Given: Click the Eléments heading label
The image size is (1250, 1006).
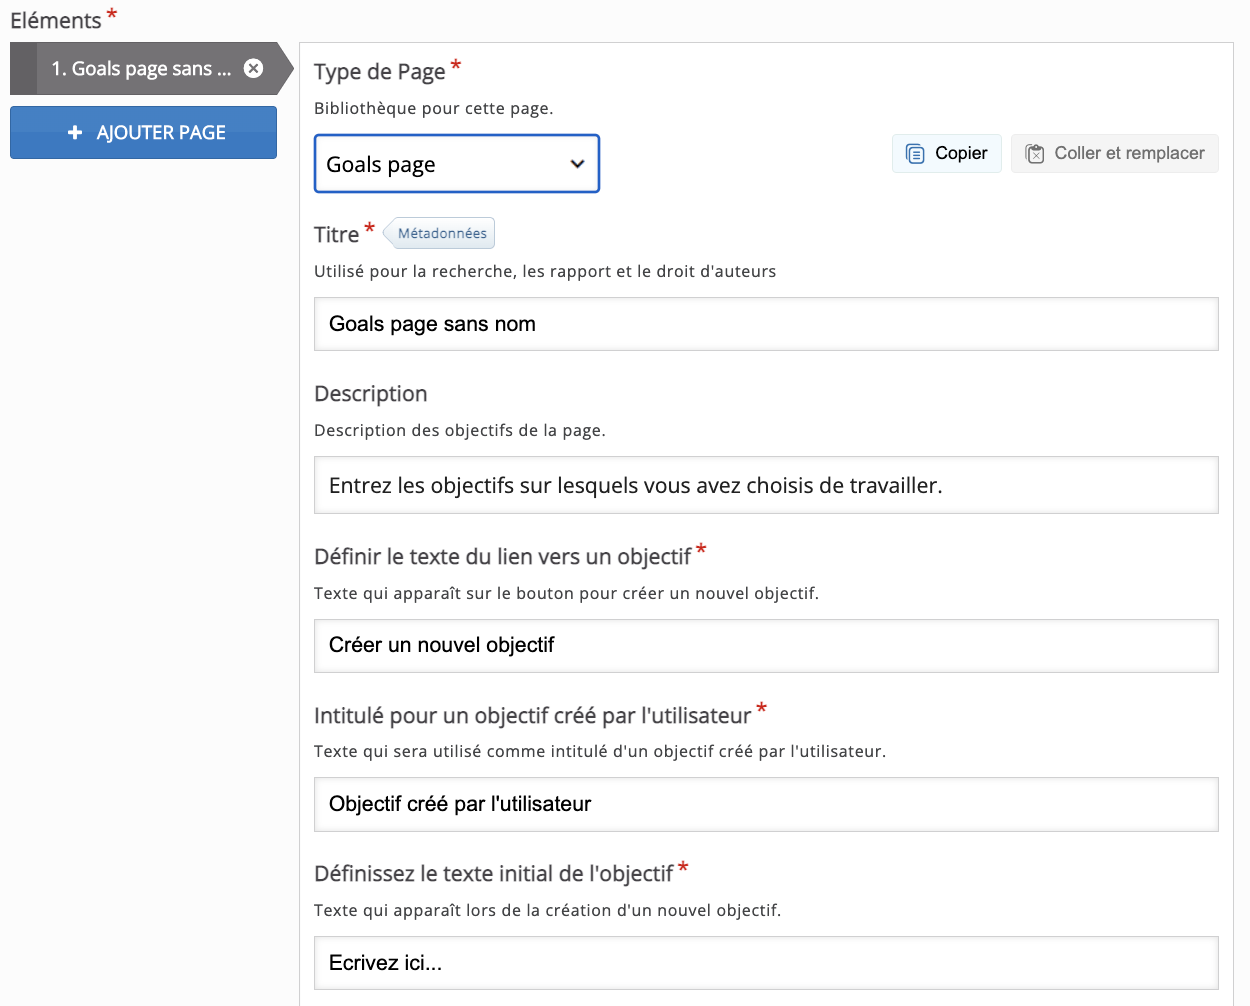Looking at the screenshot, I should 56,21.
